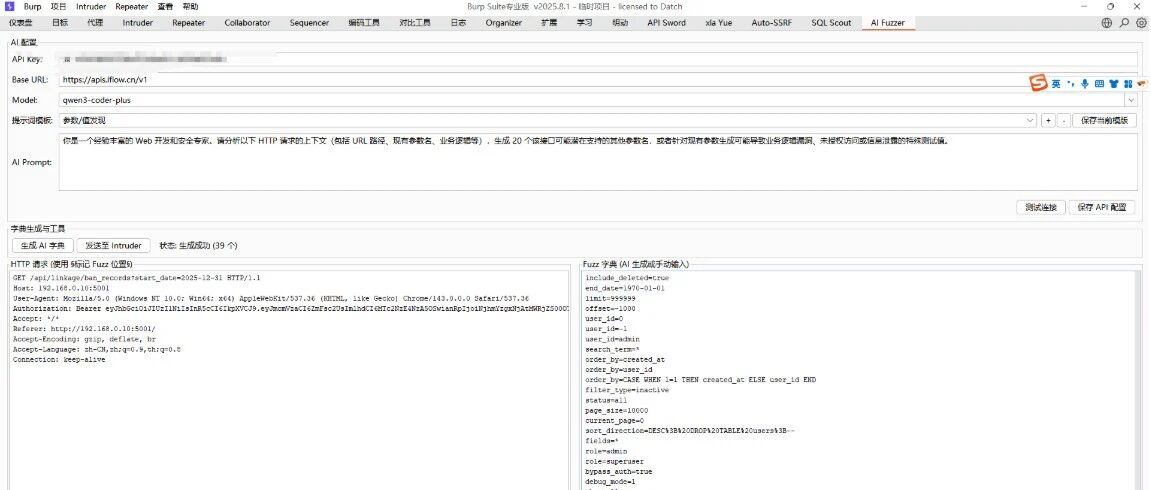Click the bypass_auth=true fuzz entry

coord(619,472)
